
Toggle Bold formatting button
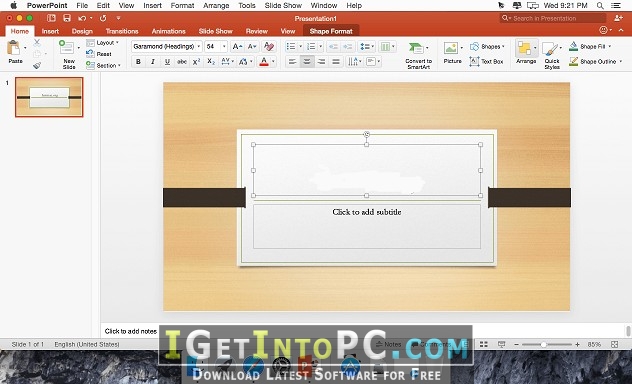[x=138, y=62]
